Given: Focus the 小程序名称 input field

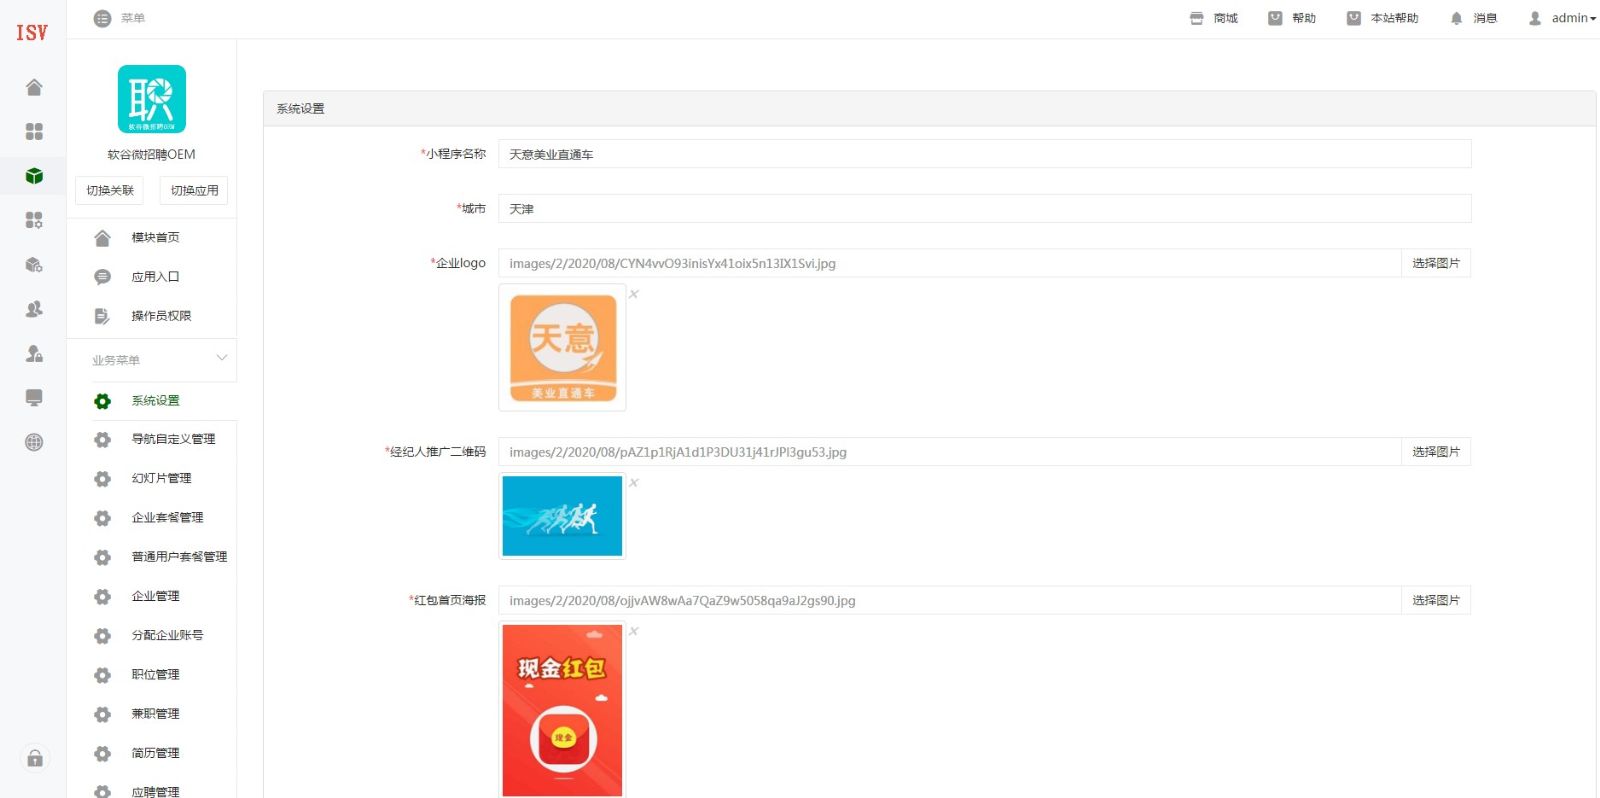Looking at the screenshot, I should click(x=985, y=154).
